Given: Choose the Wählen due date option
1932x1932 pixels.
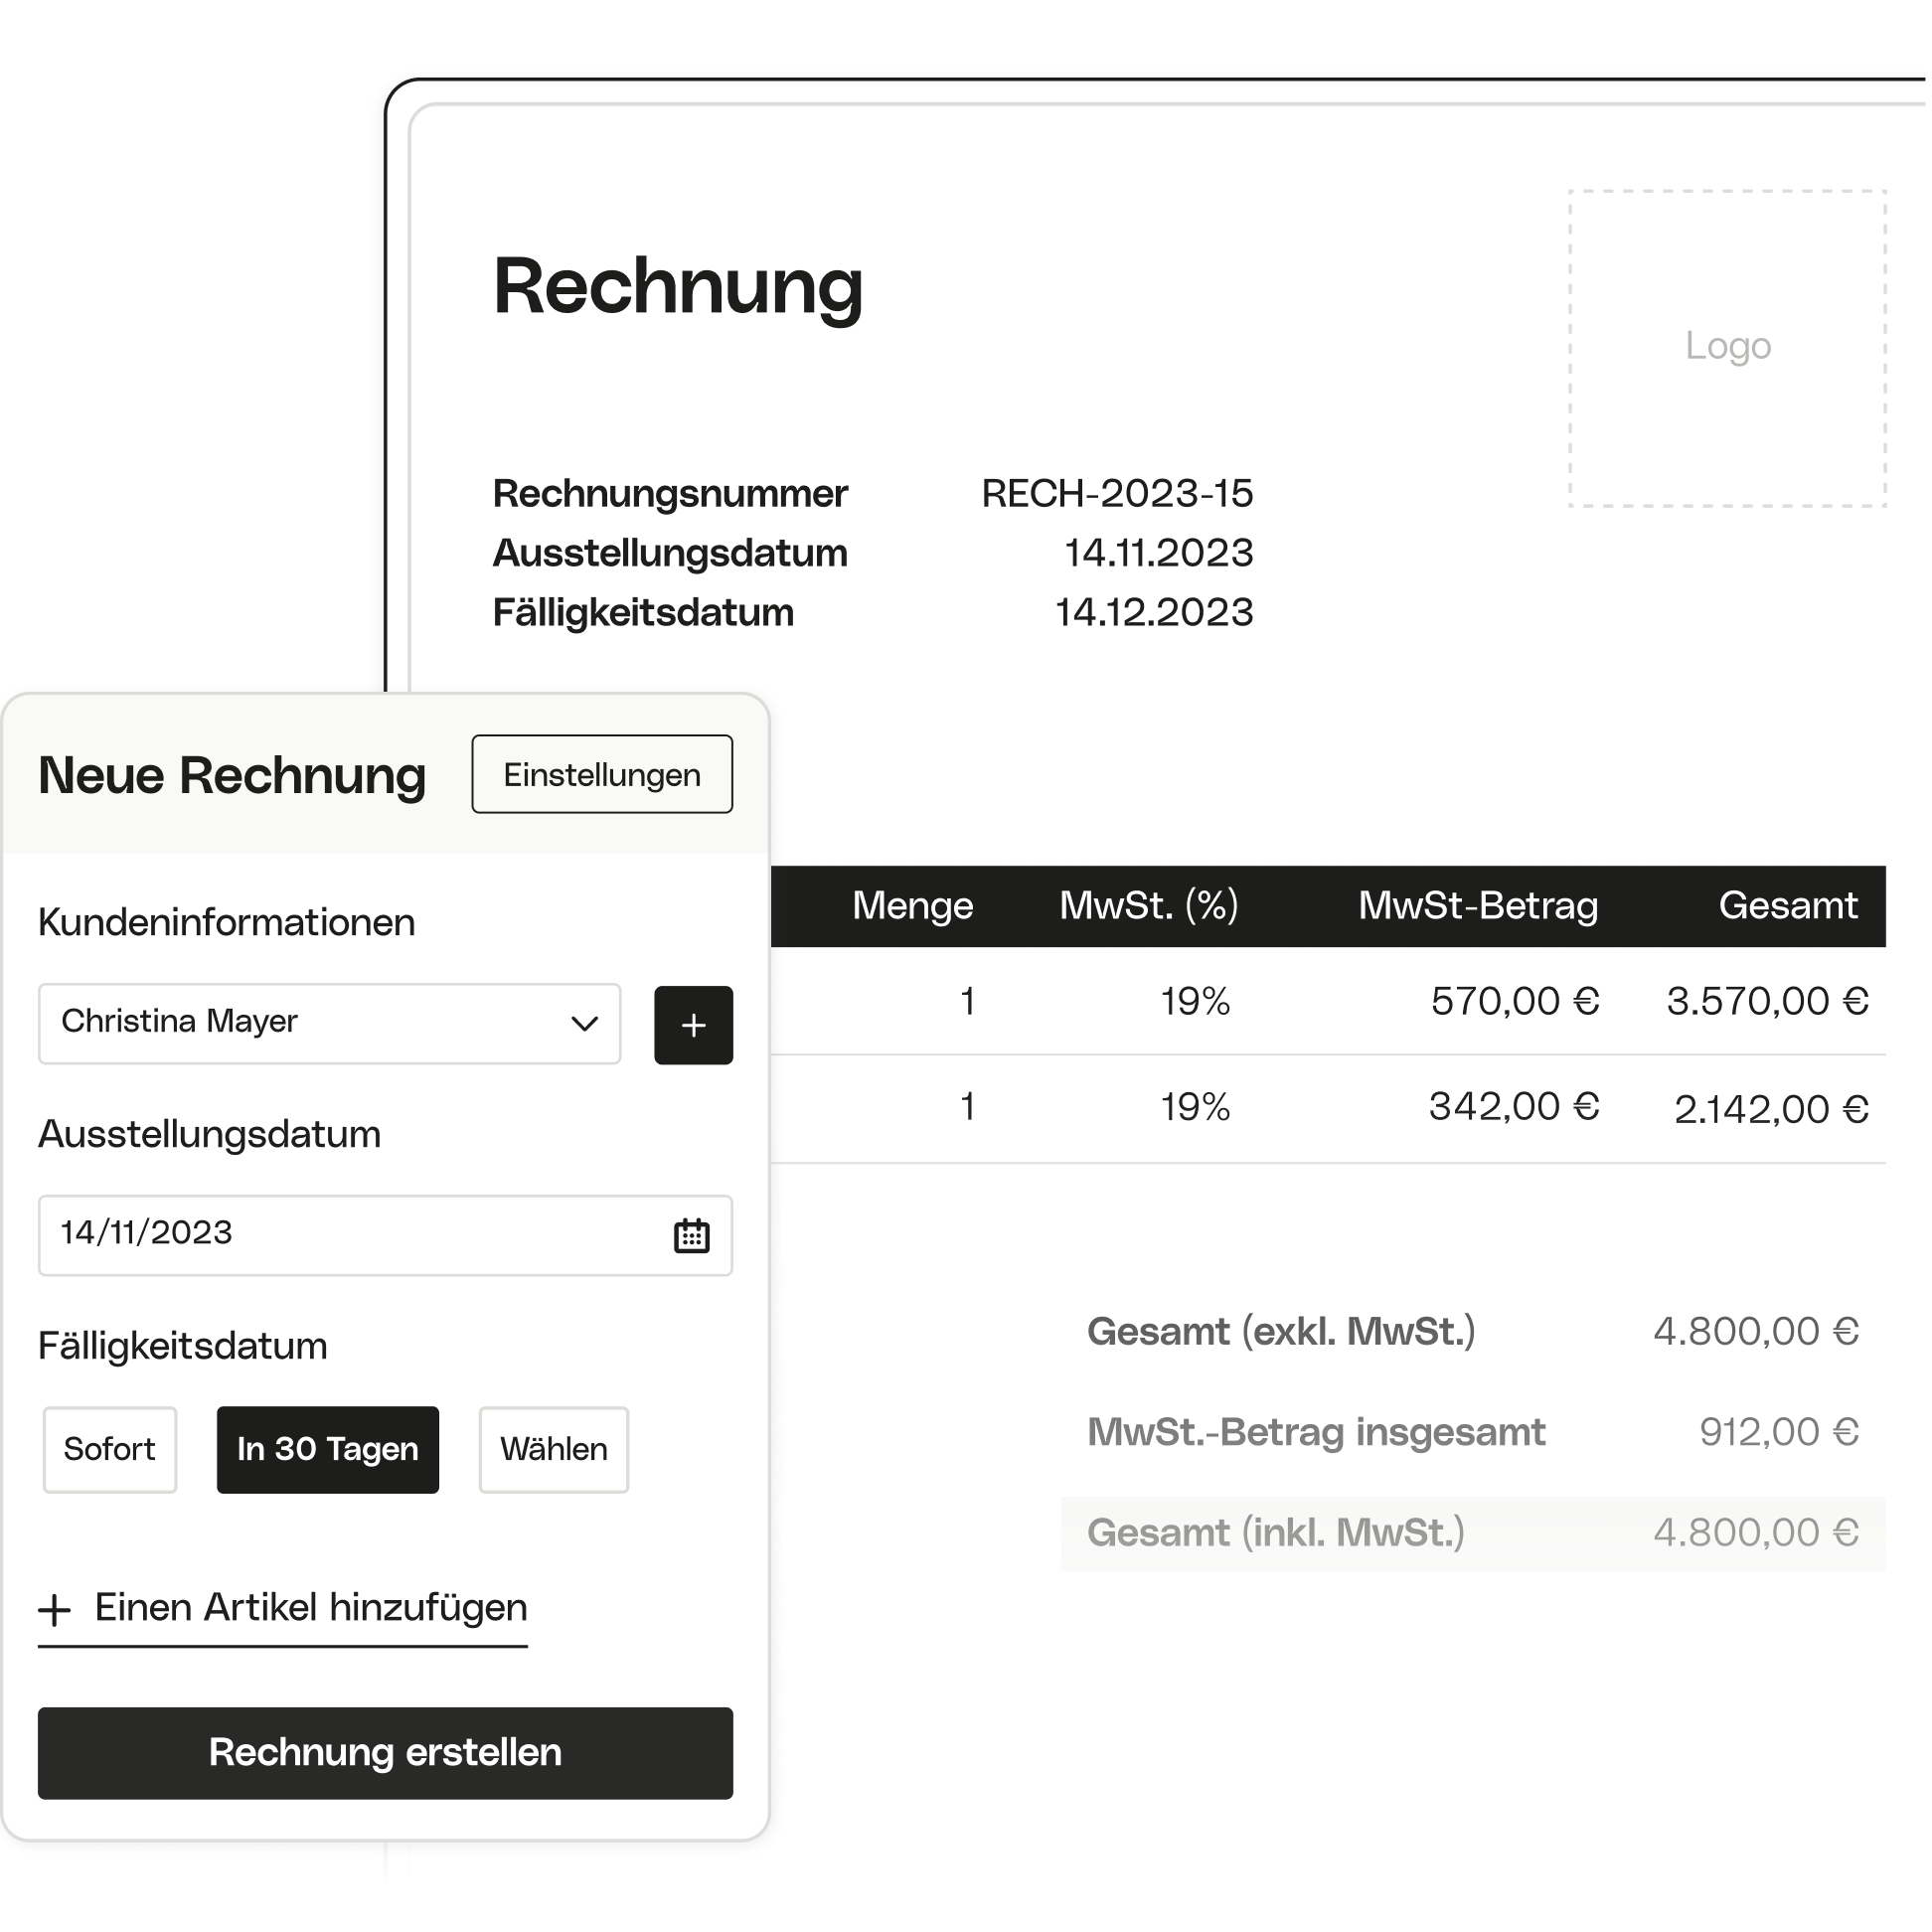Looking at the screenshot, I should click(x=553, y=1449).
